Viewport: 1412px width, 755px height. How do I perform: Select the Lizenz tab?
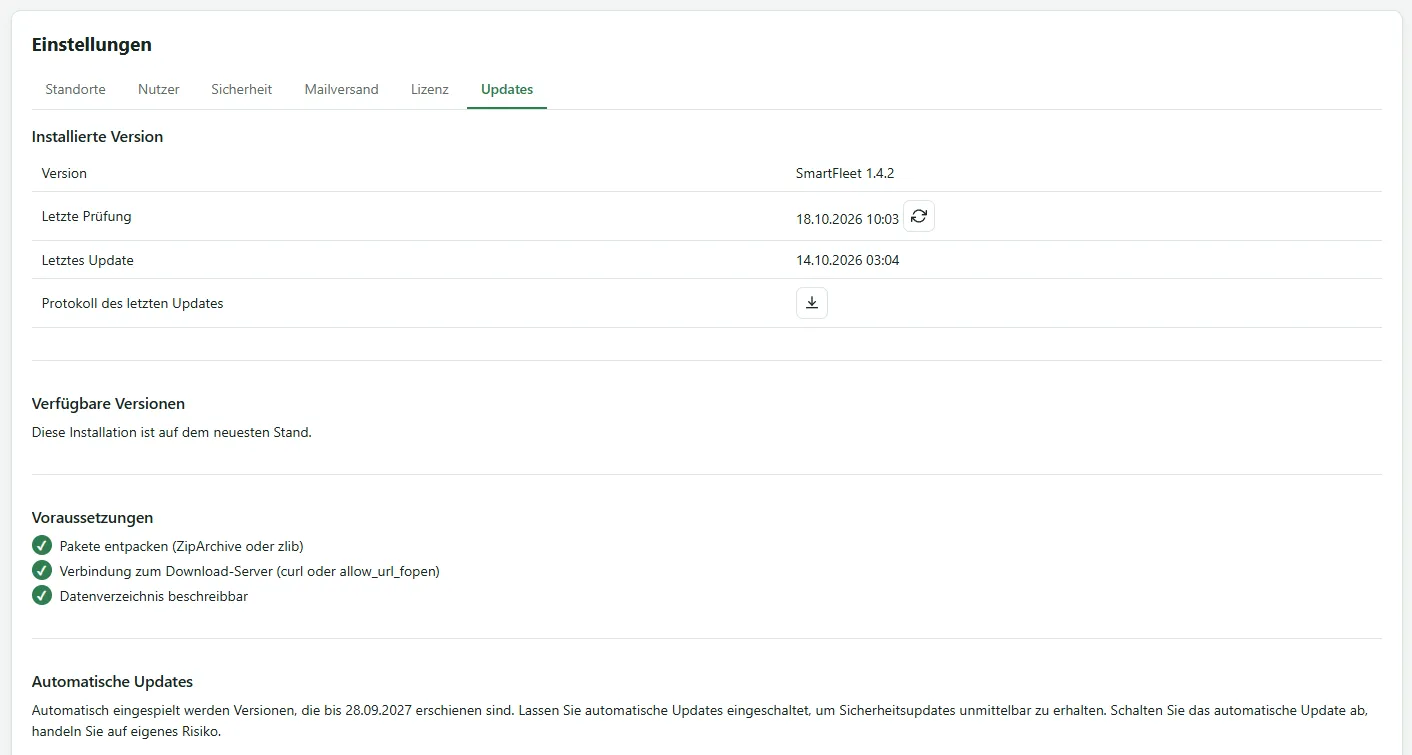pos(430,89)
